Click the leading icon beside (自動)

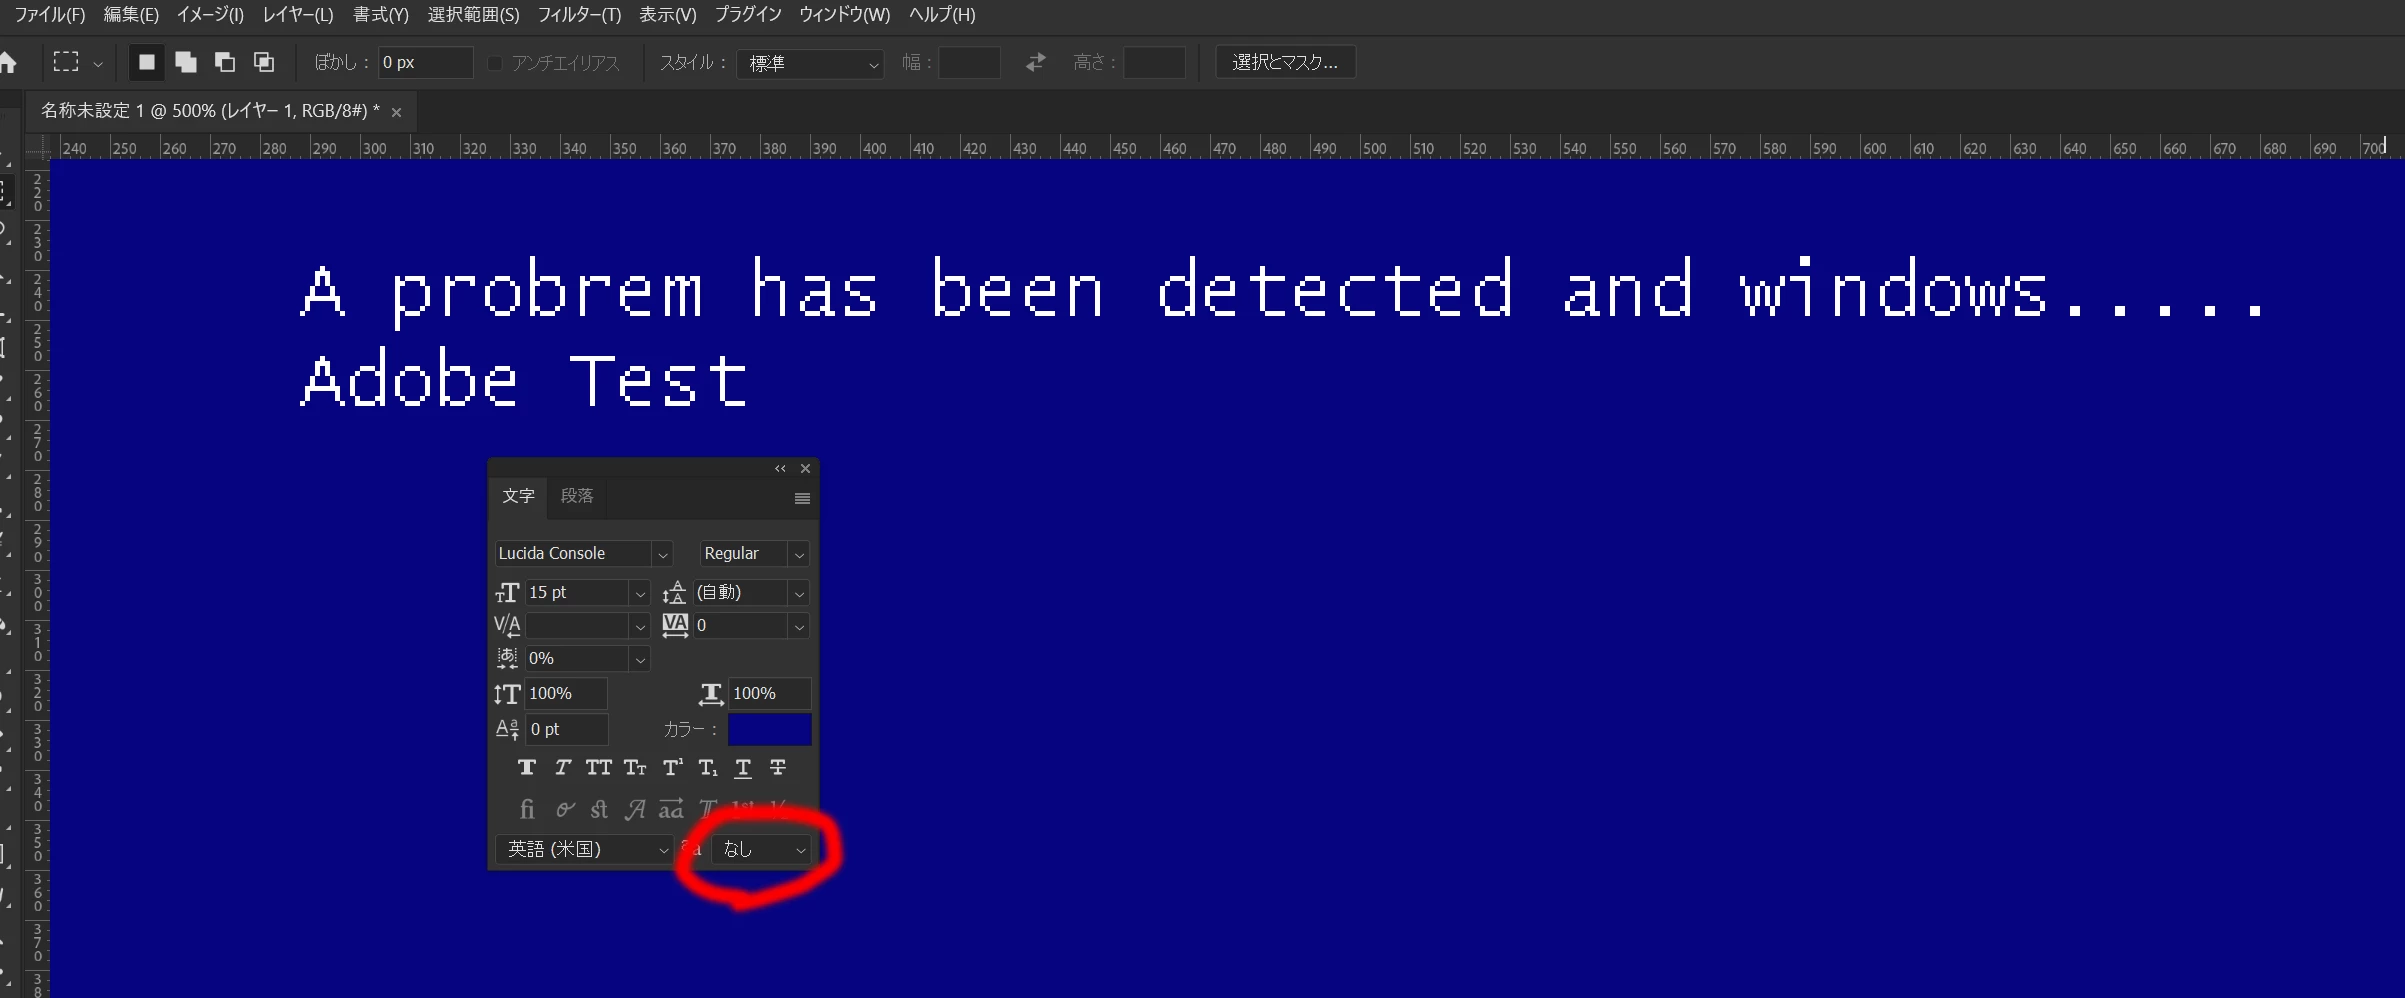[x=675, y=593]
